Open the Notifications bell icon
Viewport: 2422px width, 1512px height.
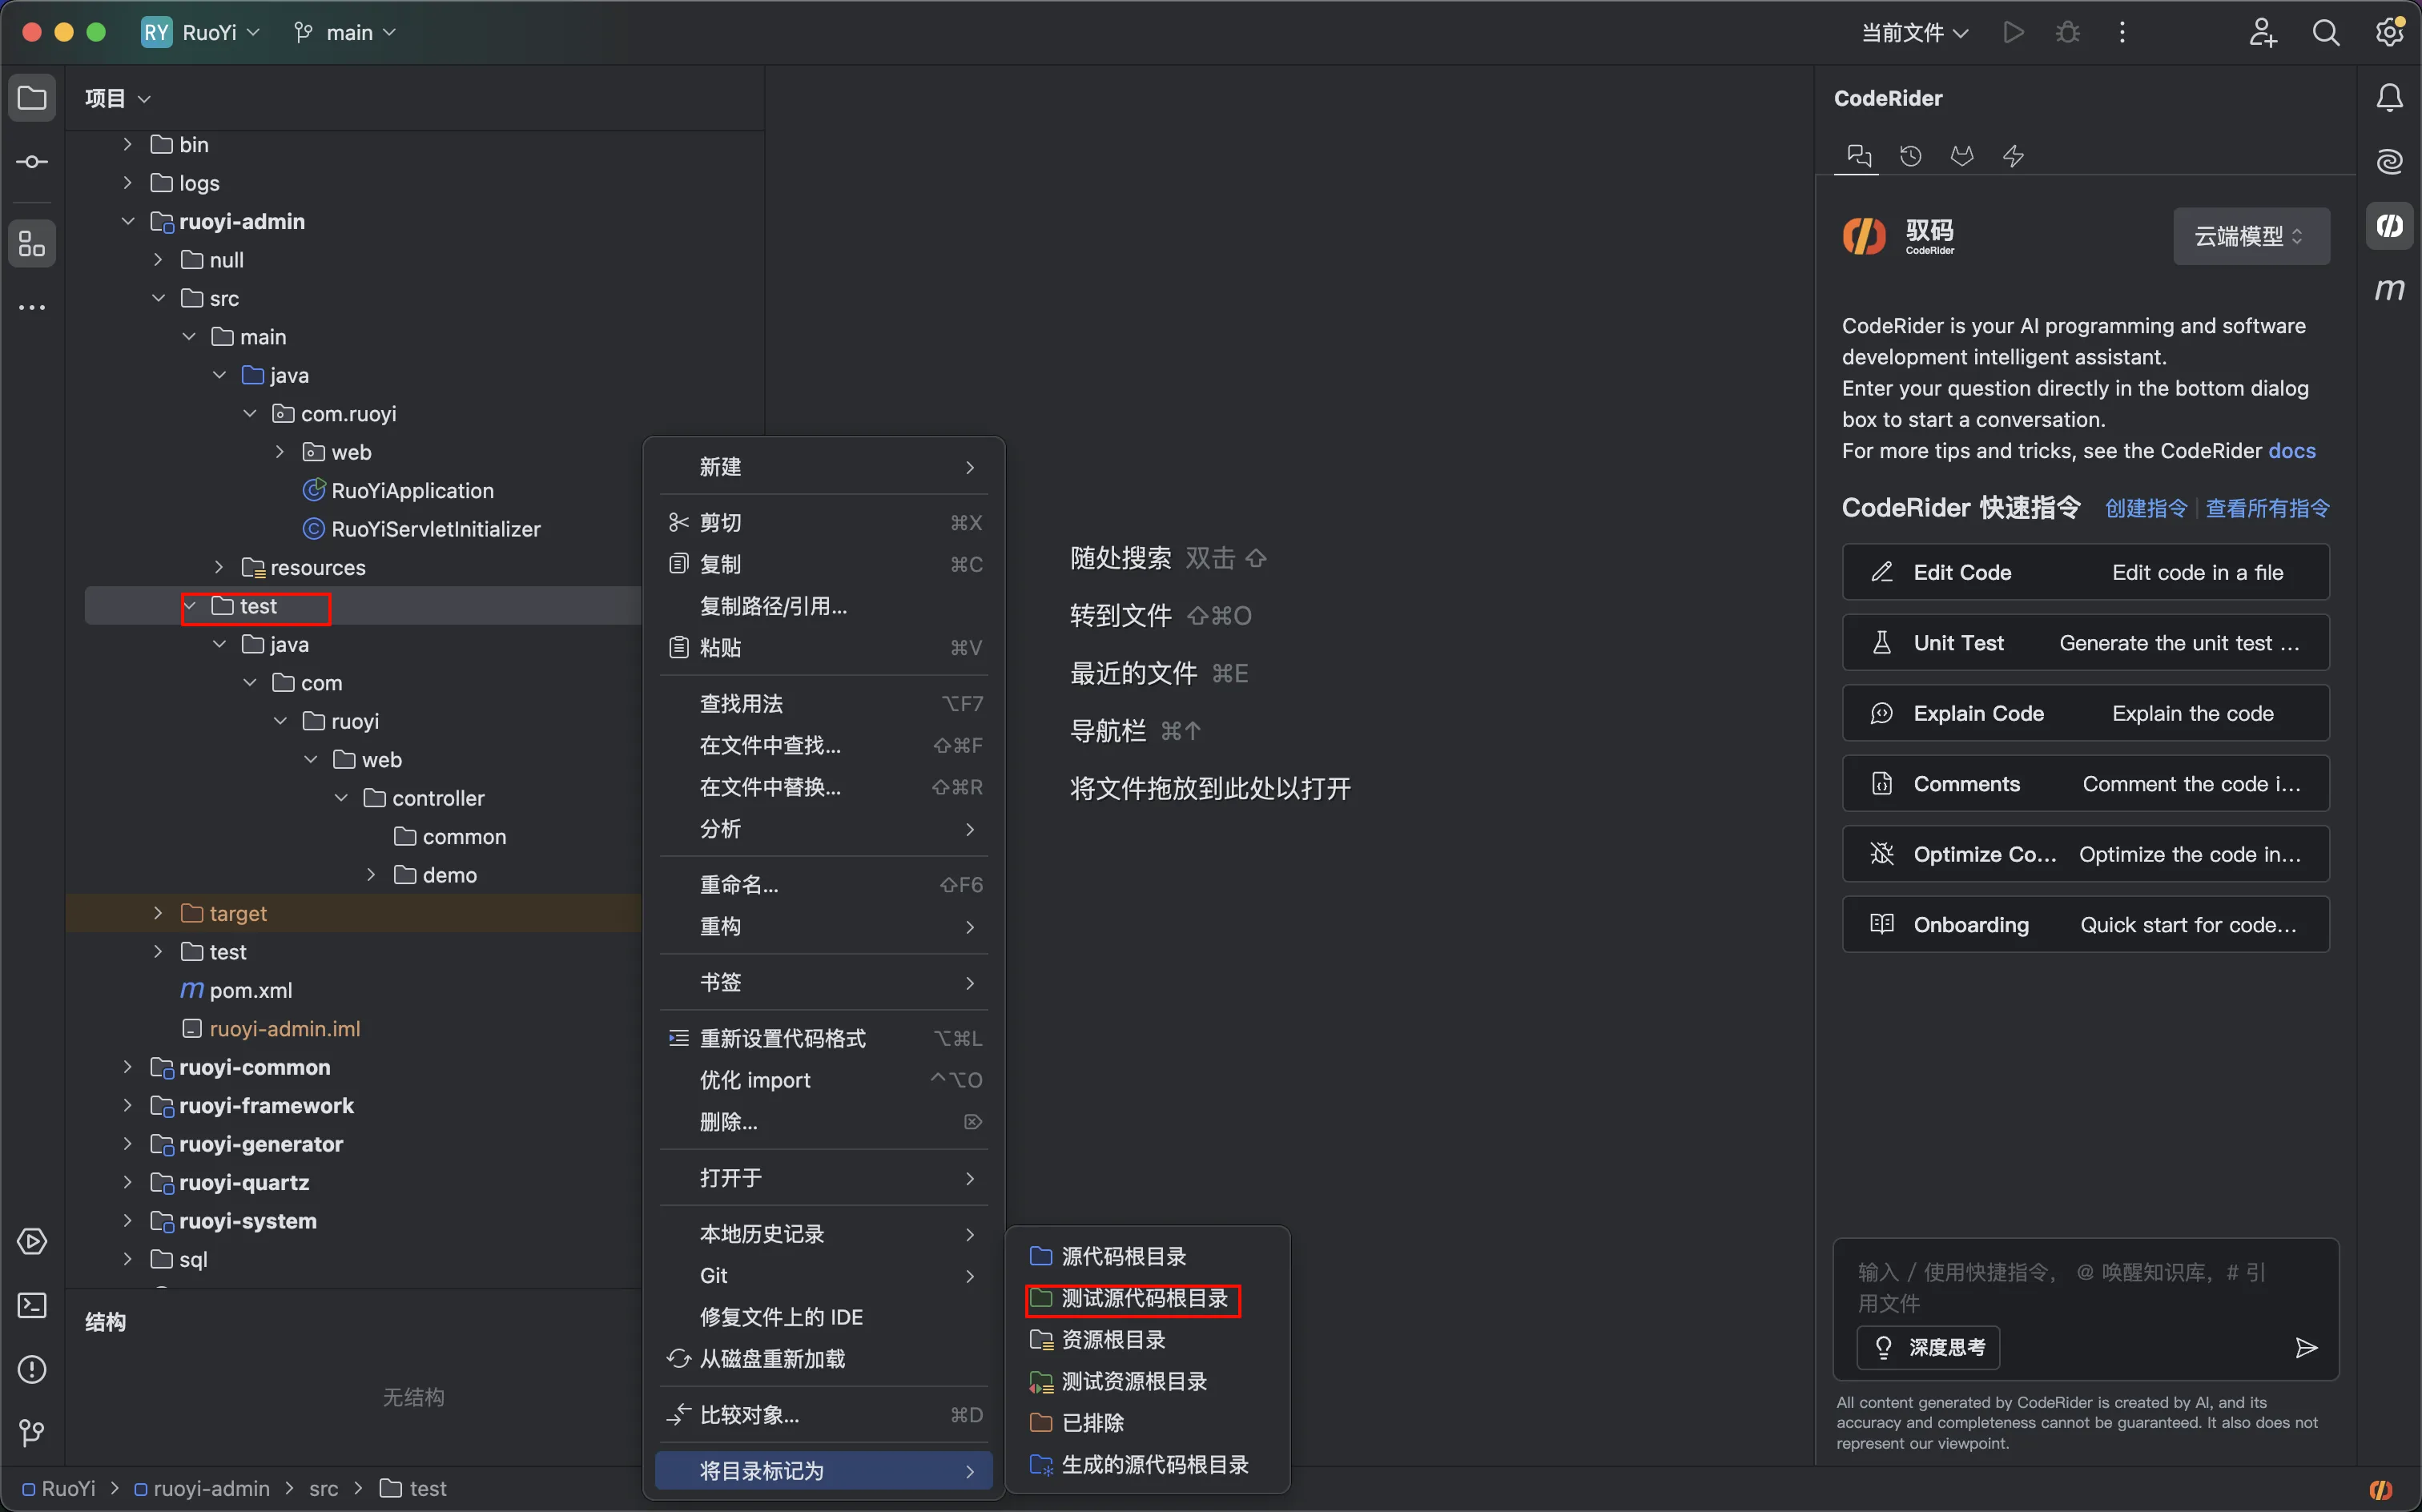(x=2389, y=98)
